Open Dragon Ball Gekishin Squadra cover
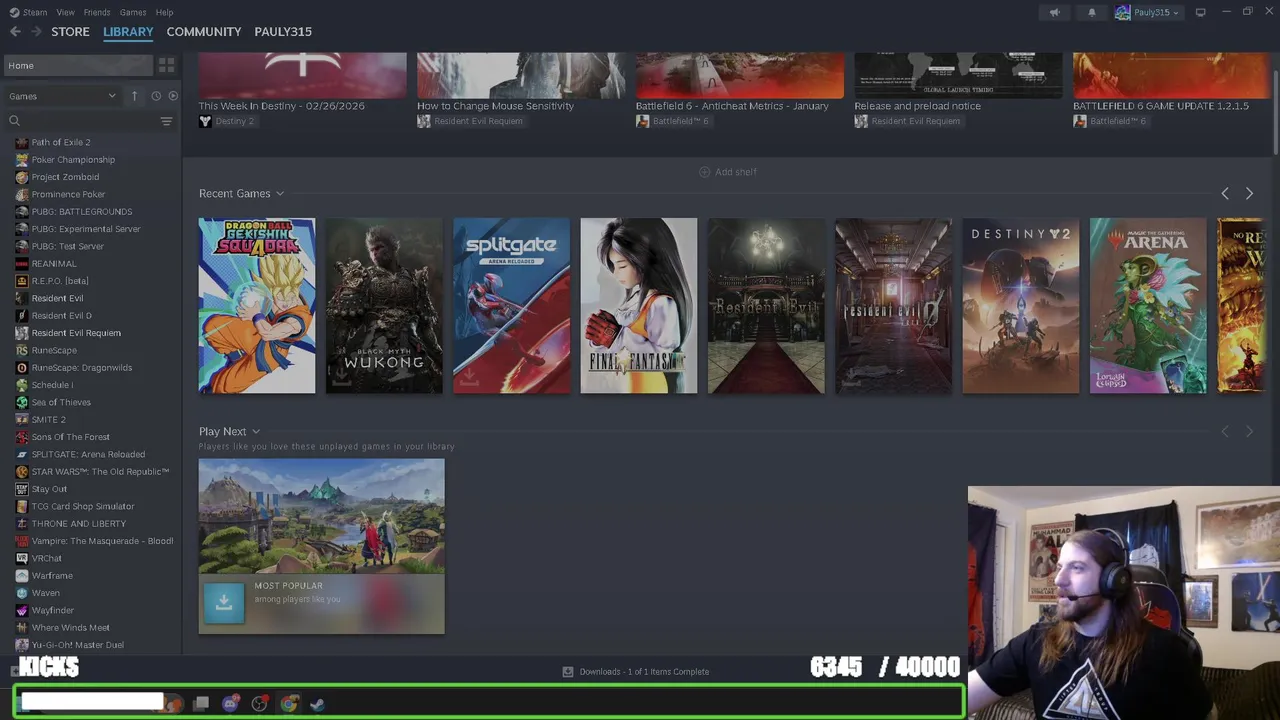Viewport: 1280px width, 720px height. [x=257, y=305]
